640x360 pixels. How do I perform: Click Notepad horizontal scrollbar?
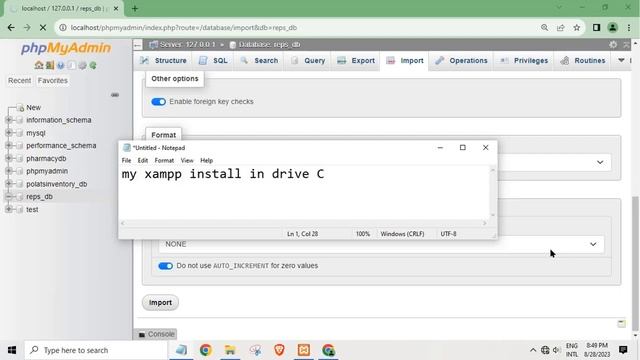pyautogui.click(x=304, y=223)
